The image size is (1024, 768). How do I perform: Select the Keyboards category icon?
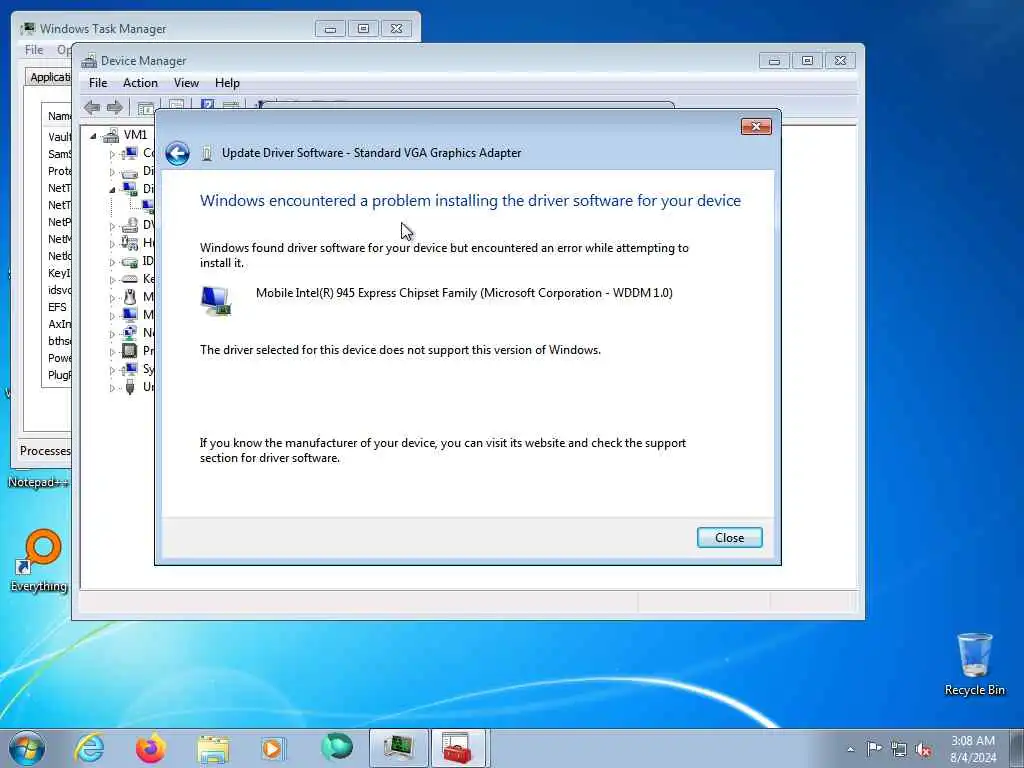click(x=130, y=279)
